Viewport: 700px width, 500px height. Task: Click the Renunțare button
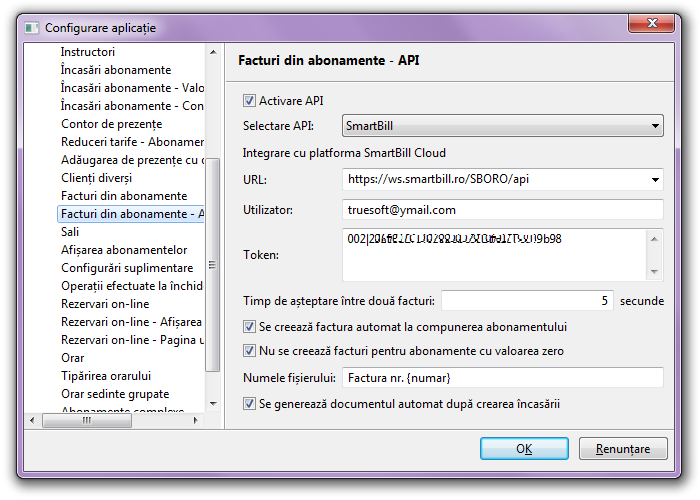click(623, 449)
